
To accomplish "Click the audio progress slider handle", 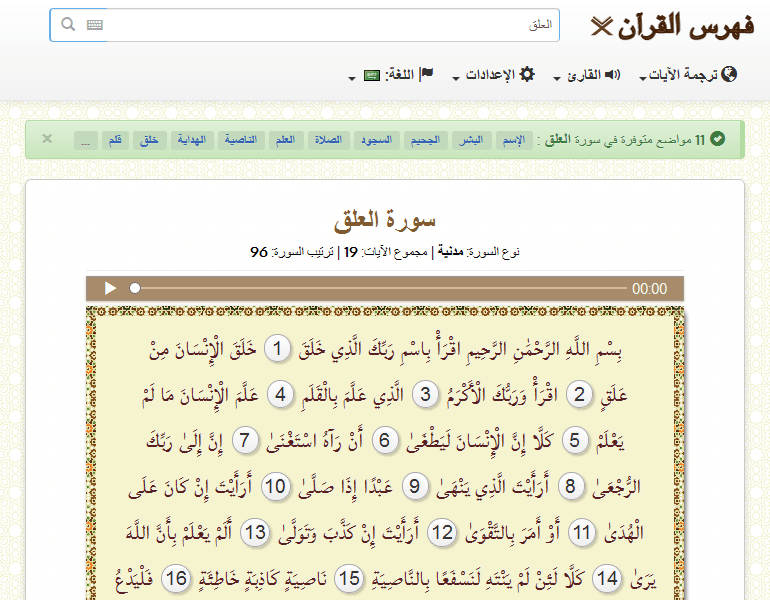I will pos(135,288).
